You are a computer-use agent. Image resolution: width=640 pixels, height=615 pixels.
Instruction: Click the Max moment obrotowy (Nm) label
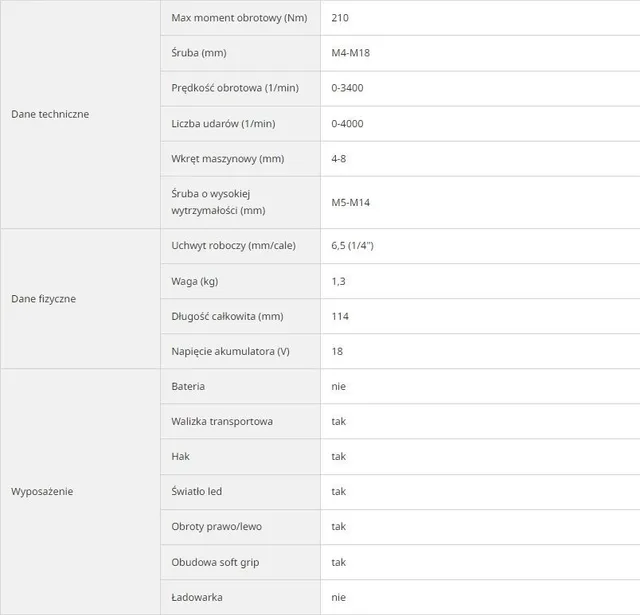point(239,18)
